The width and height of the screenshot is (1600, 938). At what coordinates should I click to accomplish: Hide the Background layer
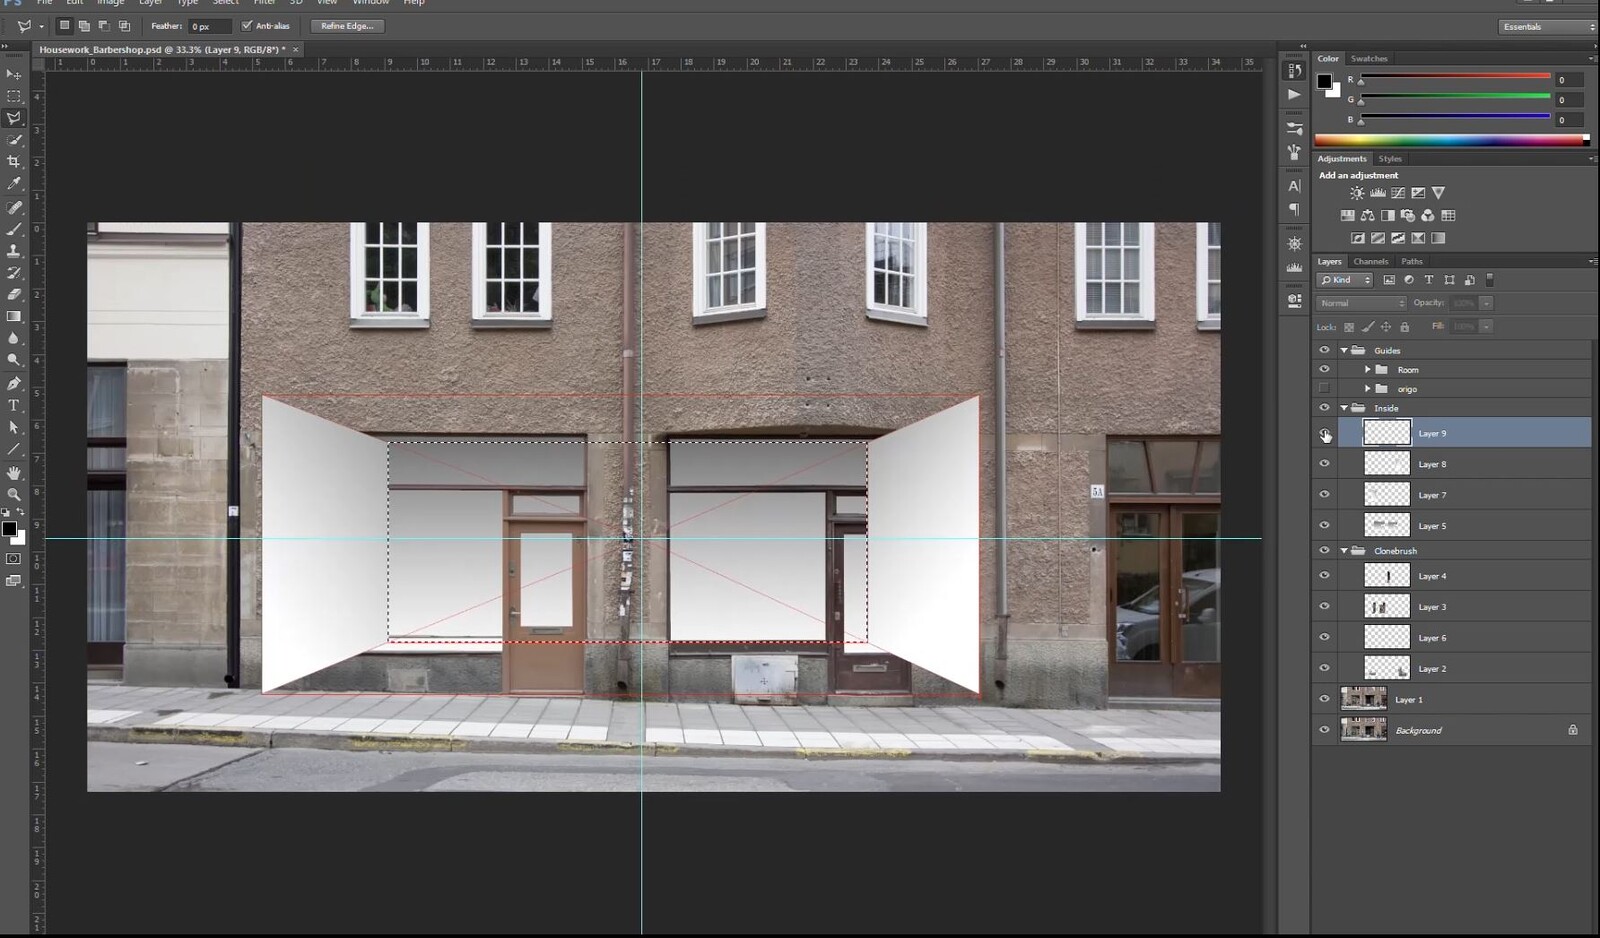coord(1324,730)
